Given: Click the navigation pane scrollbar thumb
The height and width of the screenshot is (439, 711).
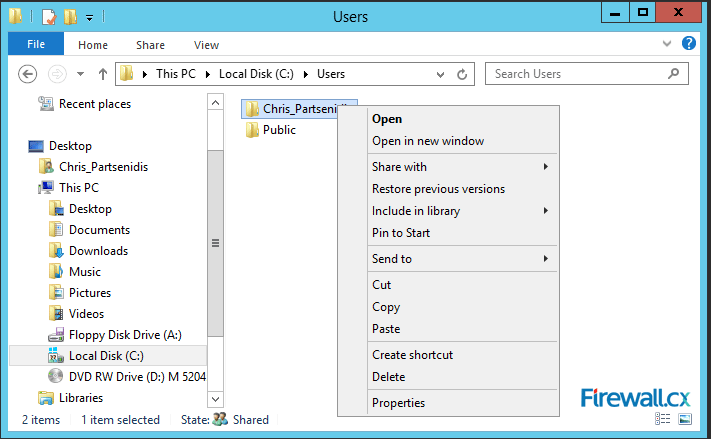Looking at the screenshot, I should (215, 243).
